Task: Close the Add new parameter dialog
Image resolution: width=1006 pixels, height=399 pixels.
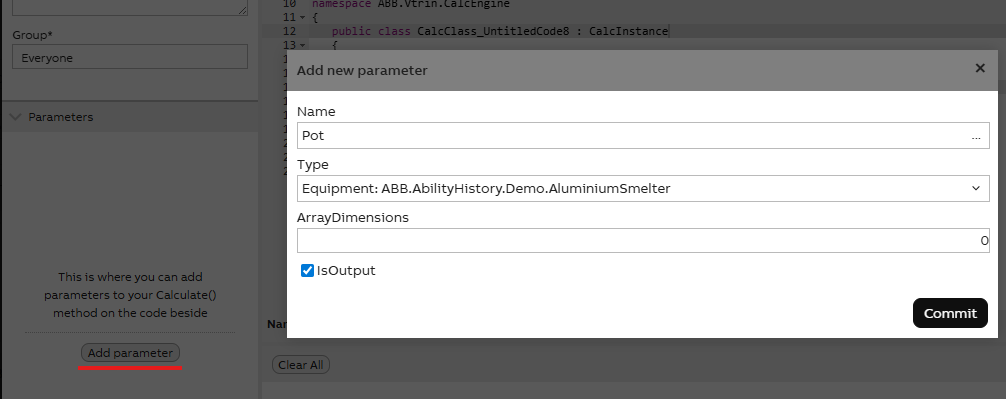Action: coord(980,68)
